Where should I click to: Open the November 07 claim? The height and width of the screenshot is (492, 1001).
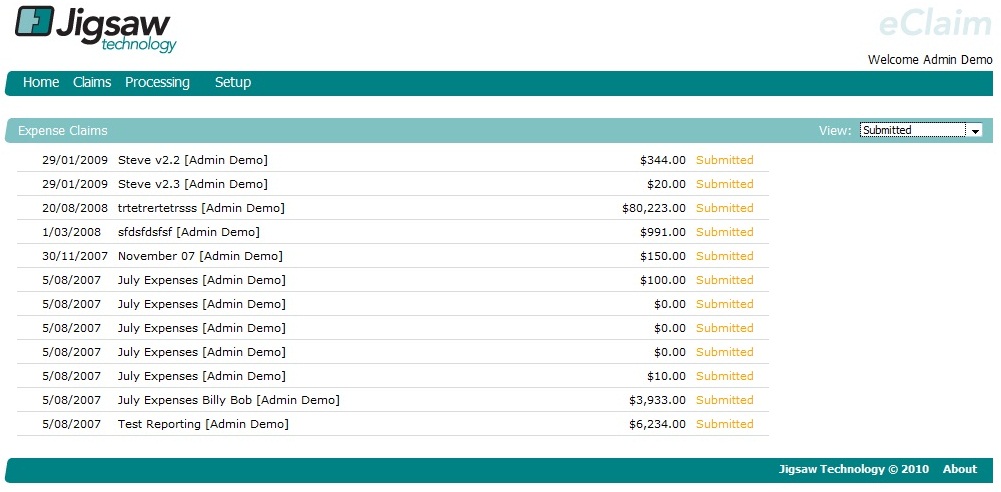click(200, 256)
